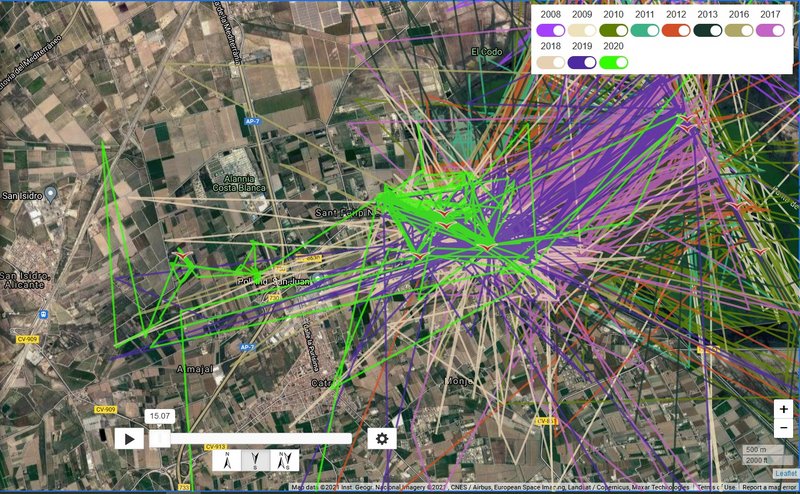Toggle the 2012 tracks switch
Screen dimensions: 800x494
(x=676, y=31)
